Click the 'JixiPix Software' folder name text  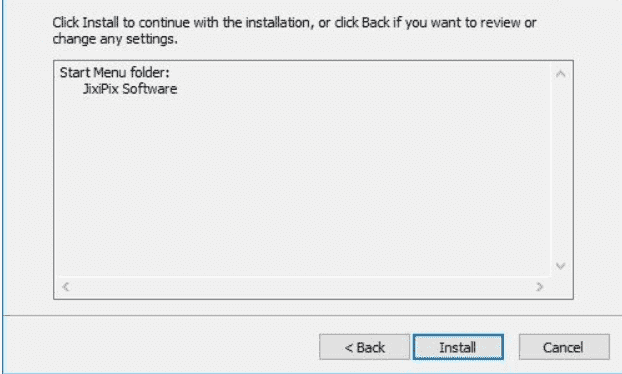click(130, 89)
